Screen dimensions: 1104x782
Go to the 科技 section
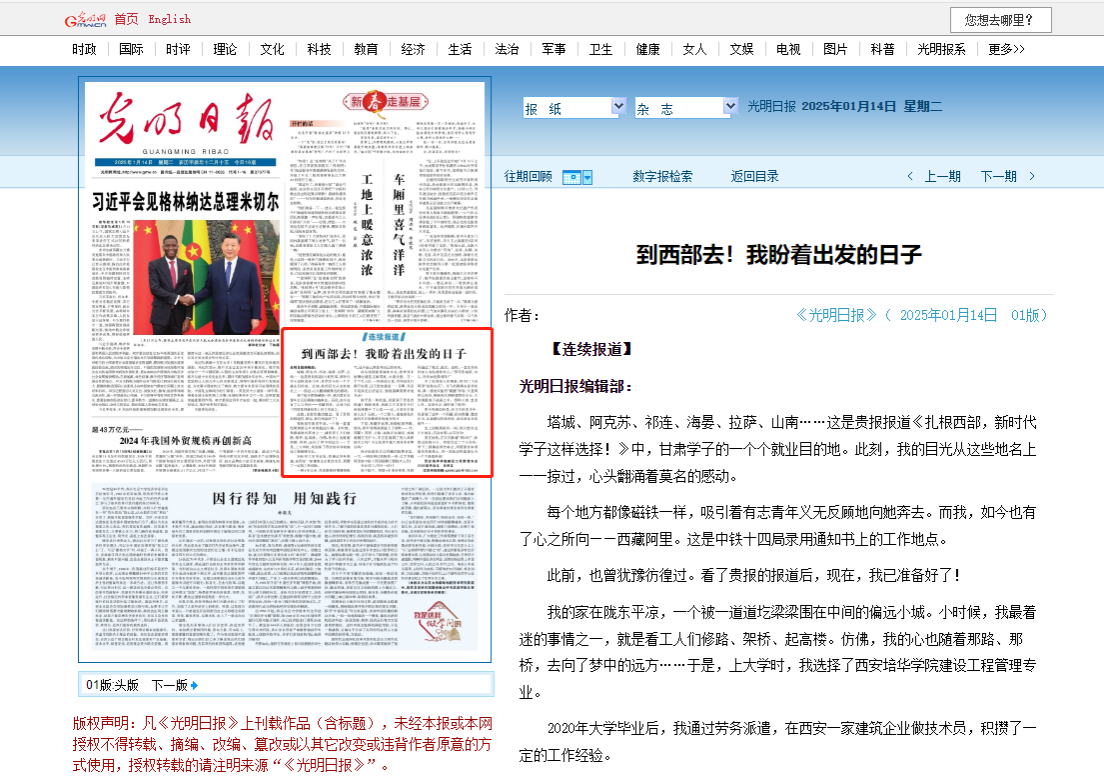pyautogui.click(x=319, y=49)
